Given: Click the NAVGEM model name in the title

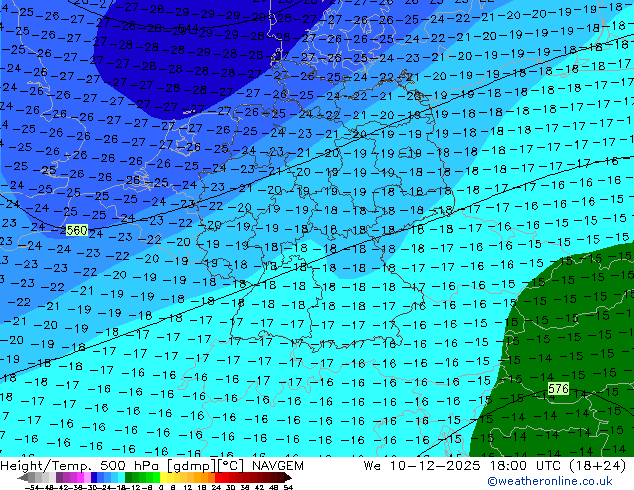Looking at the screenshot, I should tap(278, 466).
